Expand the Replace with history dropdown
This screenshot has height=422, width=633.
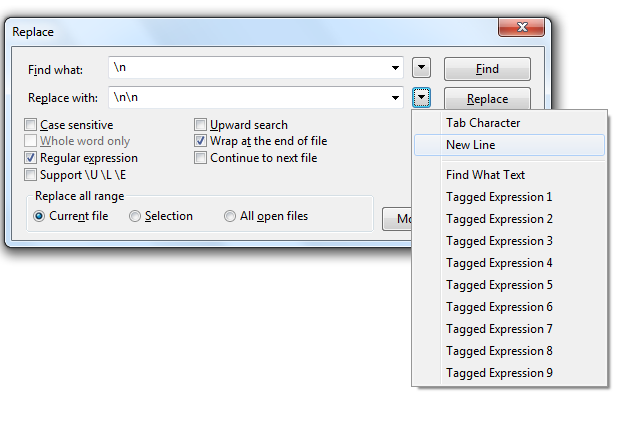click(397, 98)
